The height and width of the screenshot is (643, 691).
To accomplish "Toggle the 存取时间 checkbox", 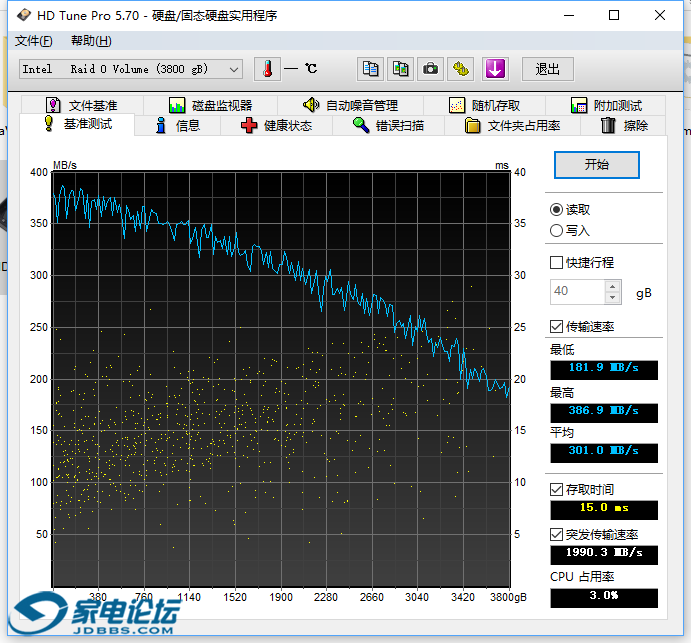I will click(x=557, y=490).
